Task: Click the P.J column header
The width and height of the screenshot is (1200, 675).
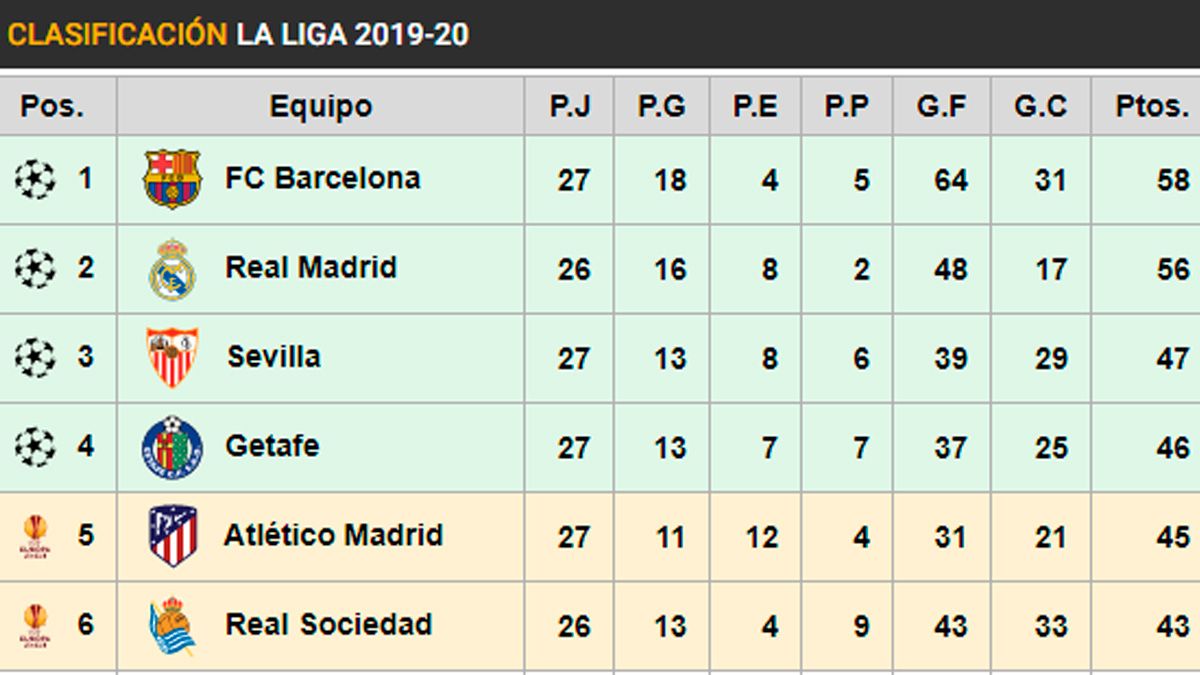Action: coord(570,106)
